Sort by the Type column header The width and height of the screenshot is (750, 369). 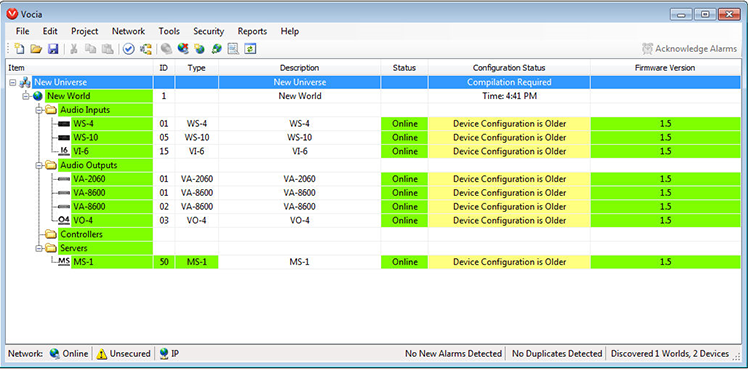coord(197,68)
